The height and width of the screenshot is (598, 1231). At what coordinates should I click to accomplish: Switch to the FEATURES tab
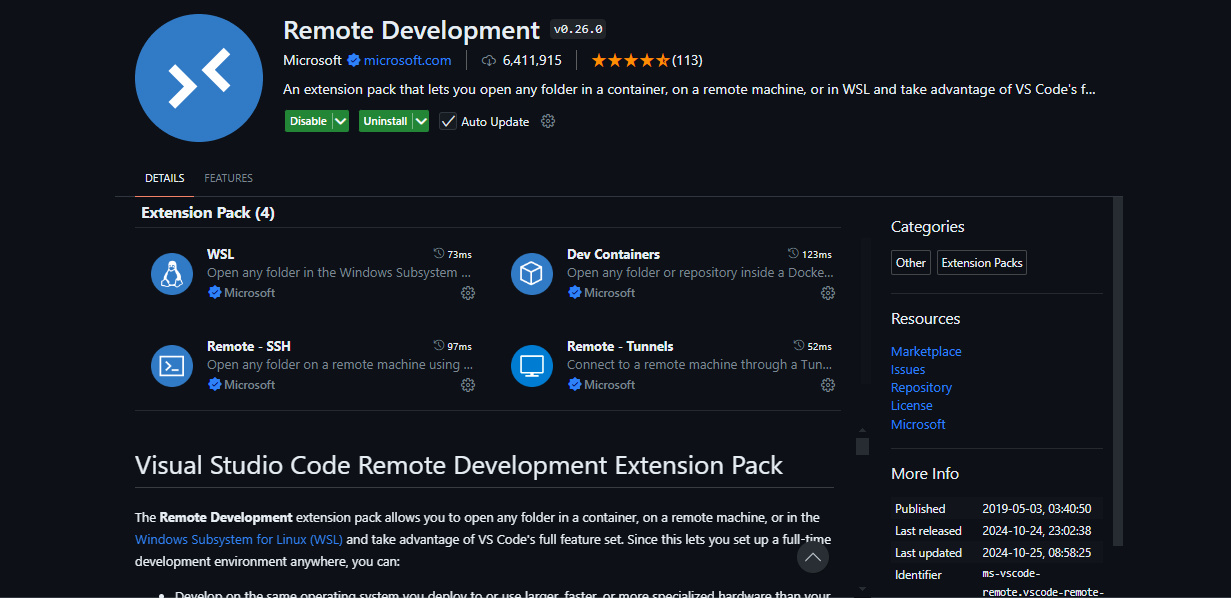[x=228, y=178]
